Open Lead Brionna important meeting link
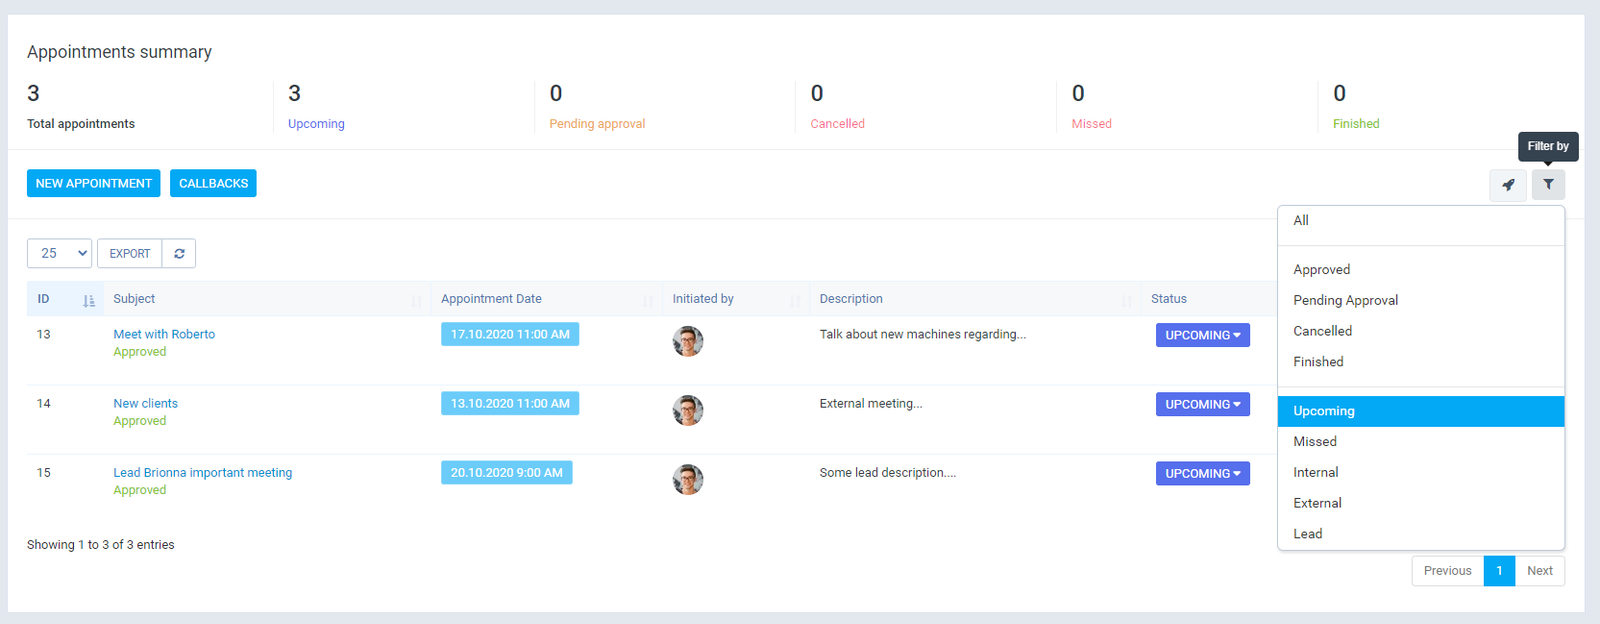 [x=203, y=473]
